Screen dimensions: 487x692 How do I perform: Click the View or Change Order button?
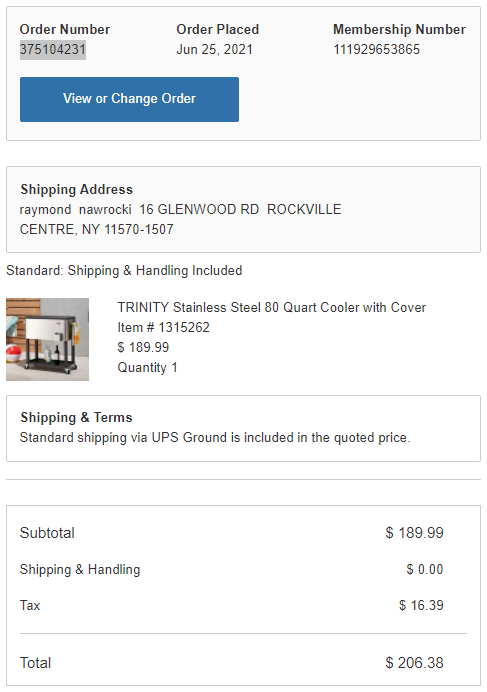click(x=129, y=99)
